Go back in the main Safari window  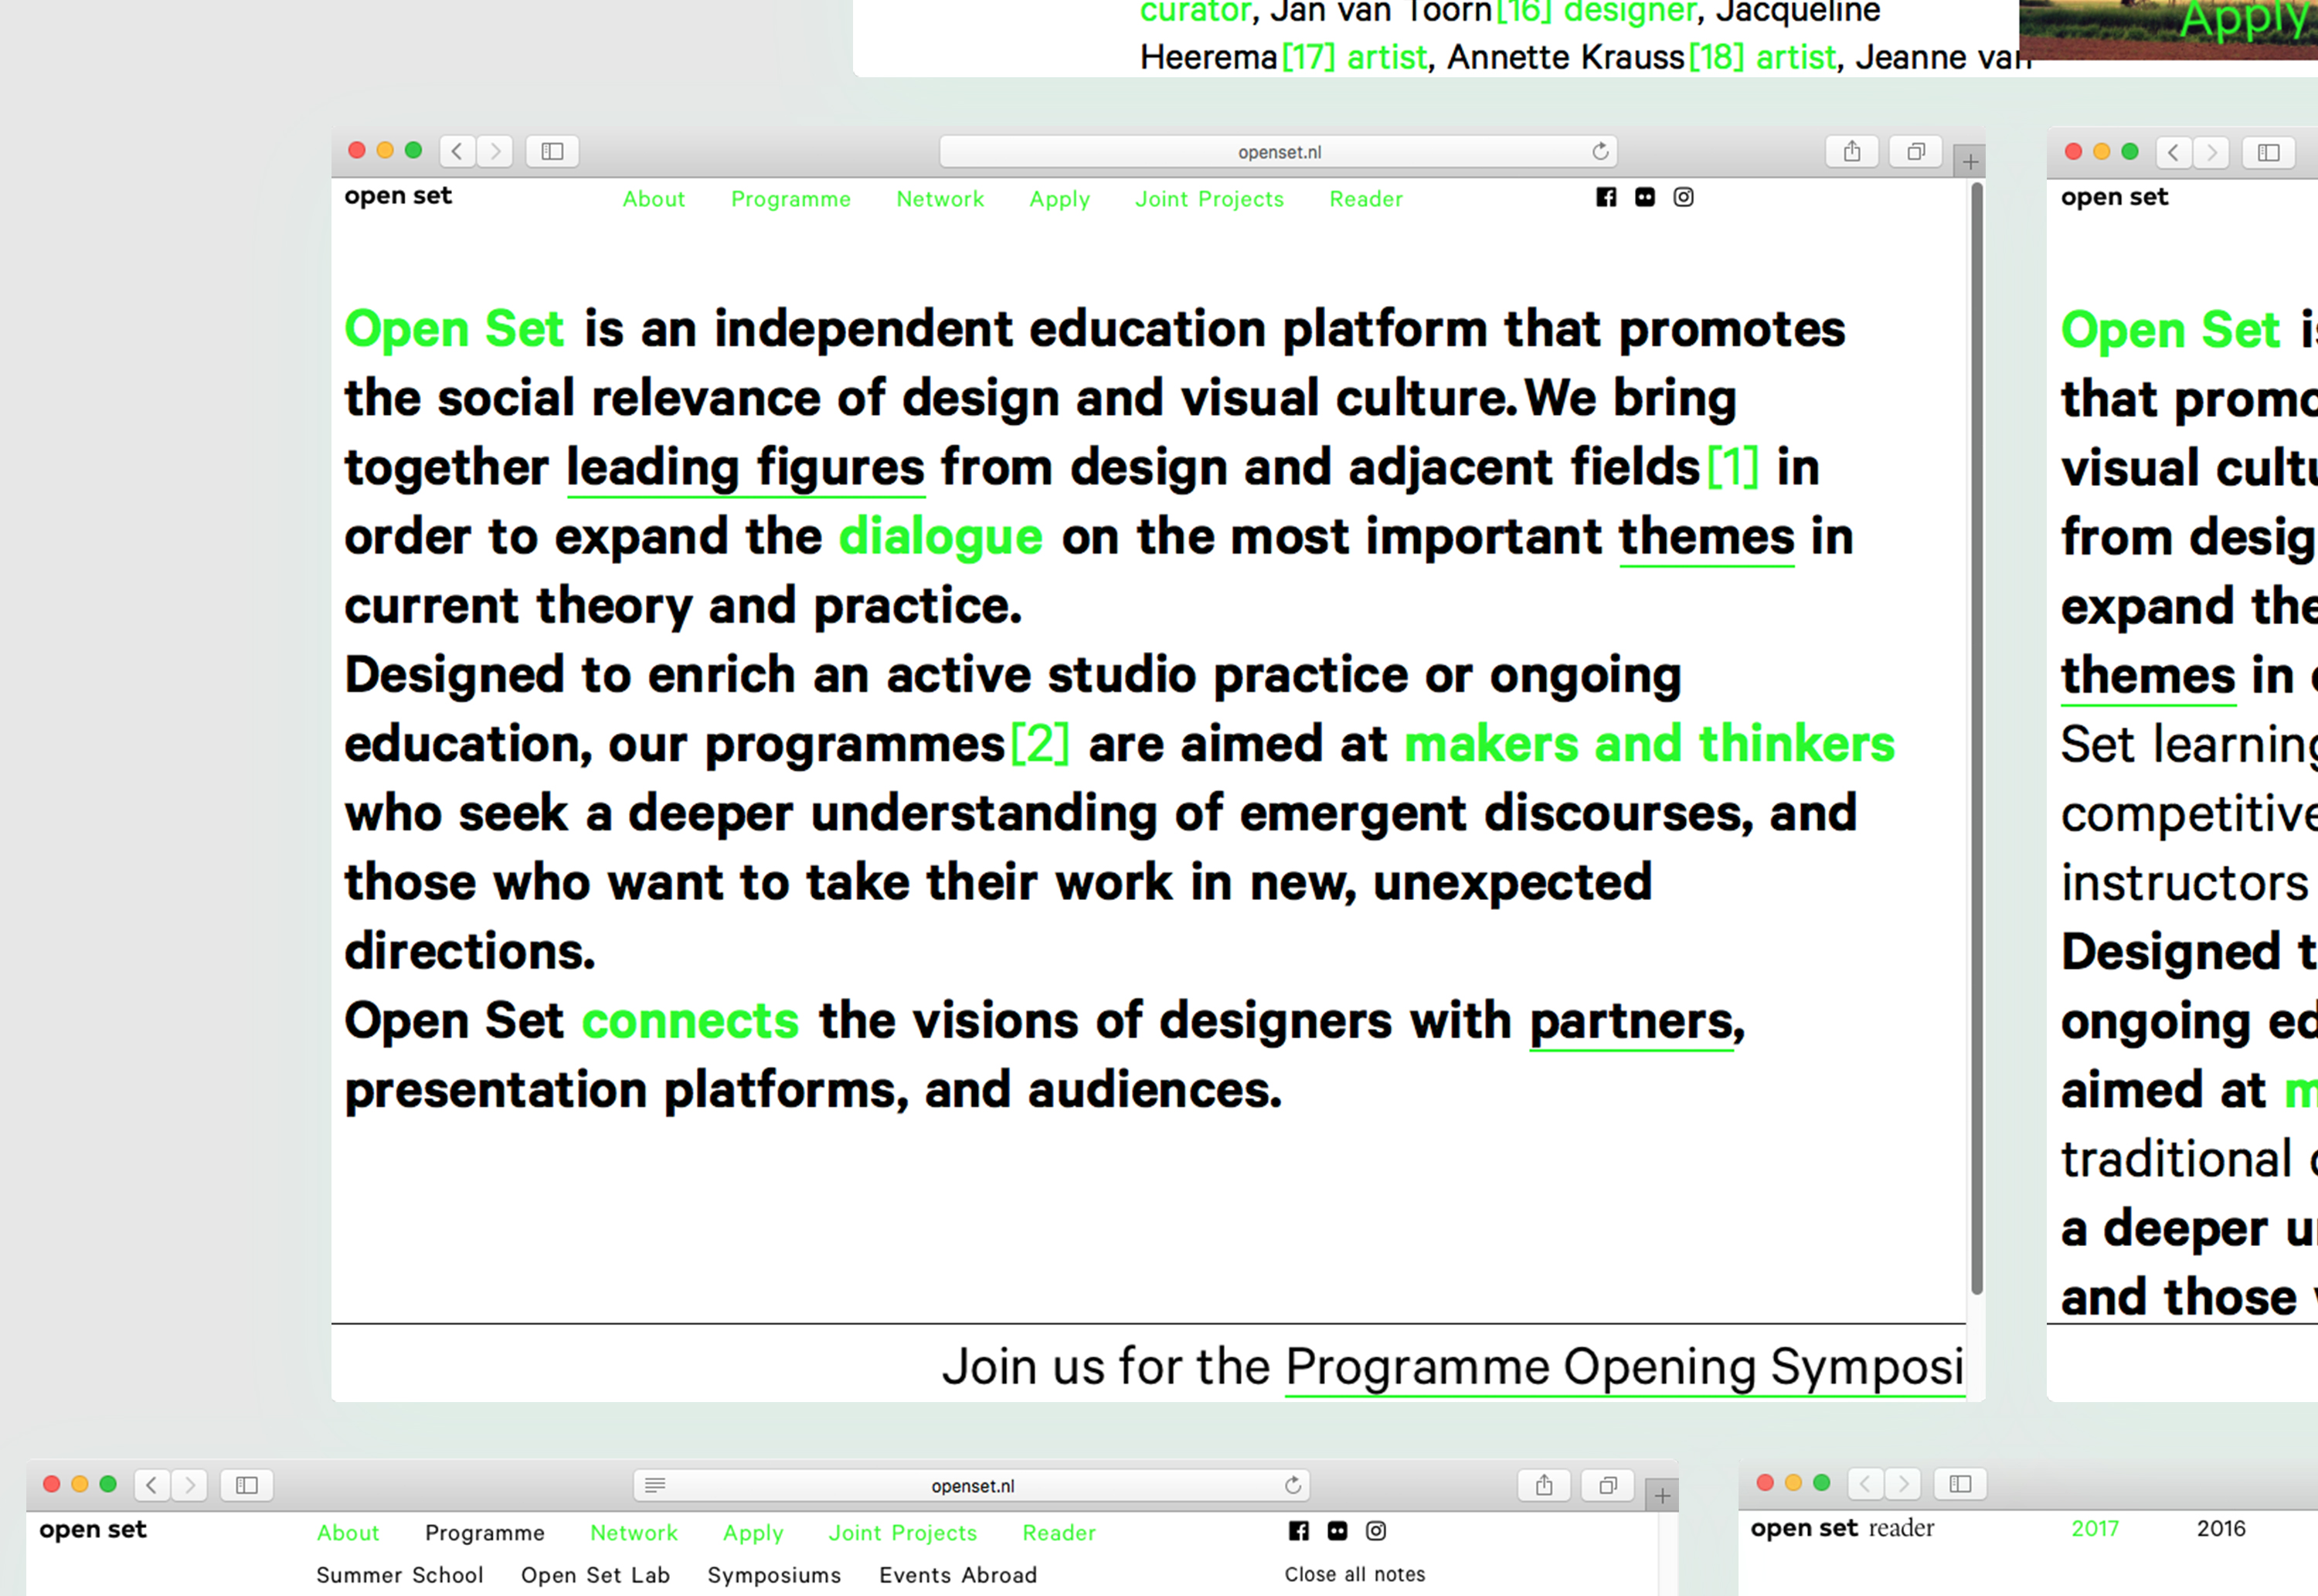[457, 151]
